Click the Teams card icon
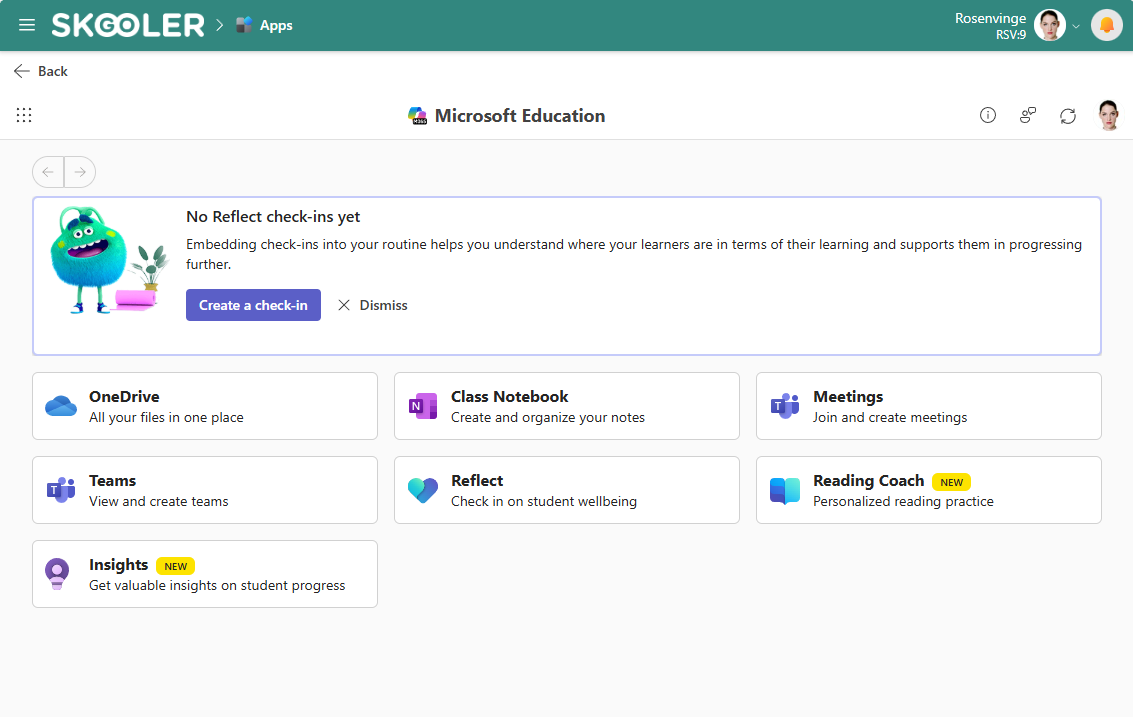This screenshot has width=1133, height=717. pos(61,490)
